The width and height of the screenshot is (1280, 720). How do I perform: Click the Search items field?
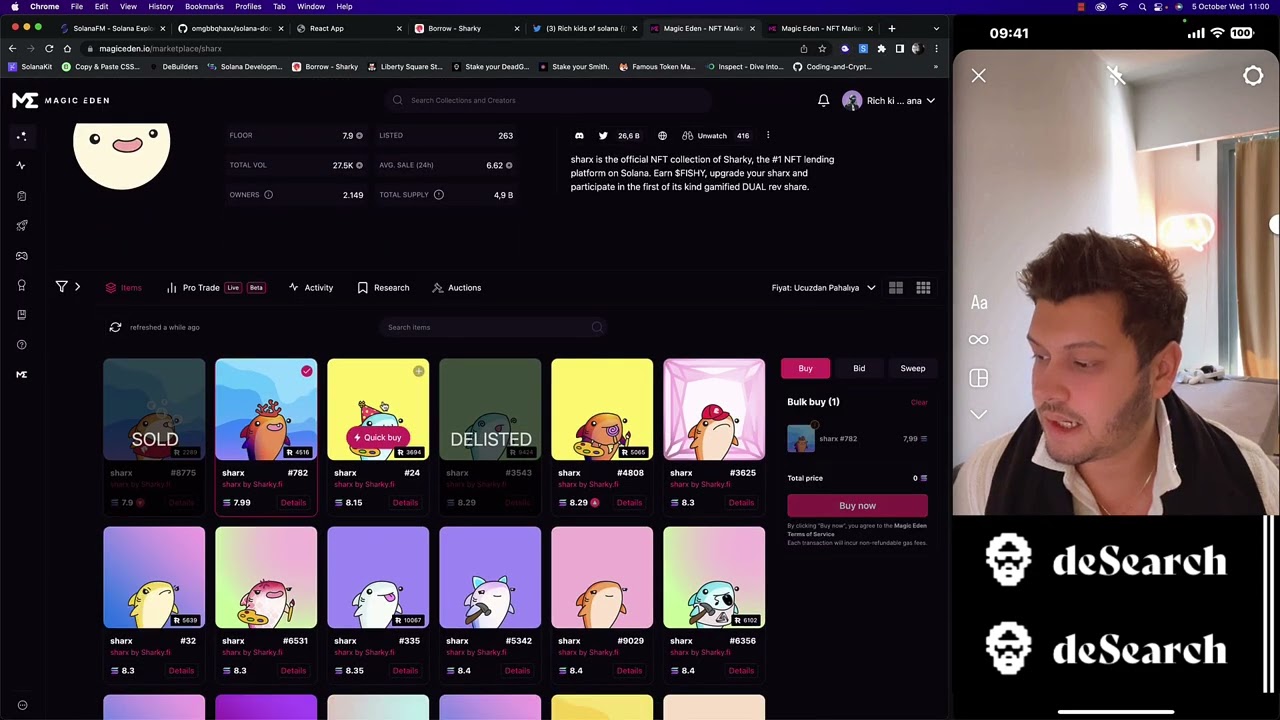(495, 327)
